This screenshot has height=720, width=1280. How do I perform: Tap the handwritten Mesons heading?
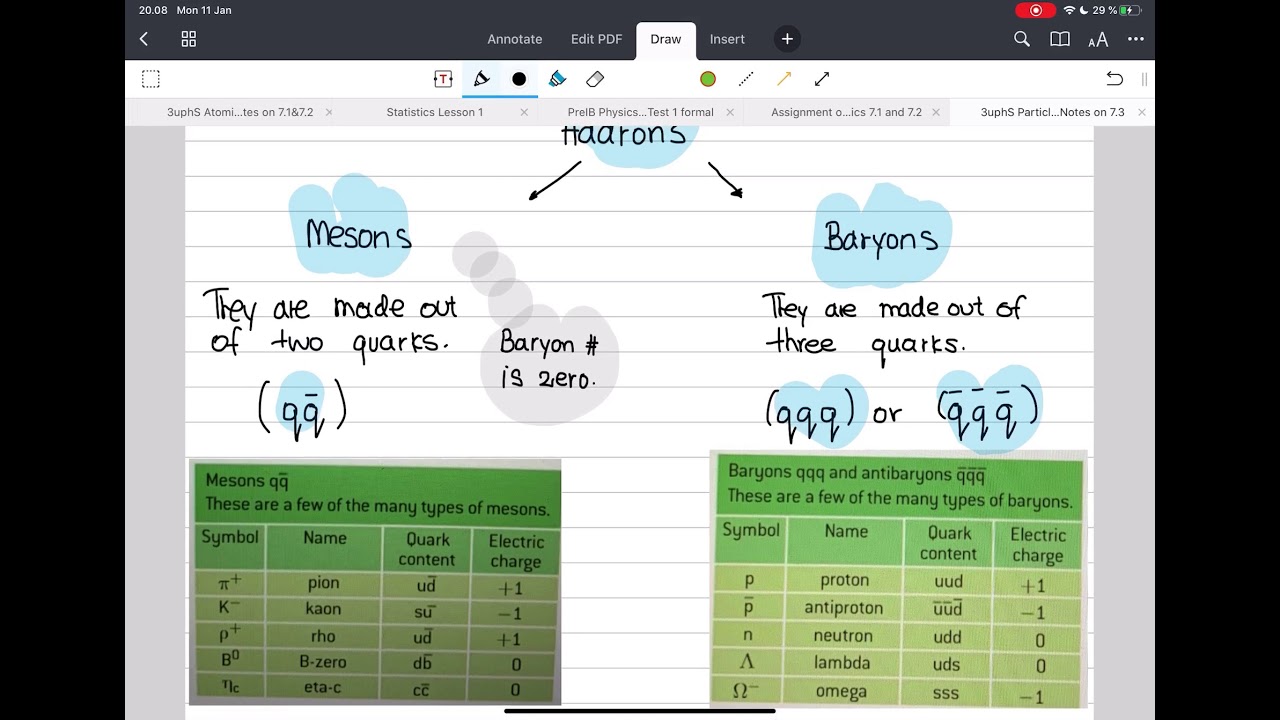pos(358,235)
